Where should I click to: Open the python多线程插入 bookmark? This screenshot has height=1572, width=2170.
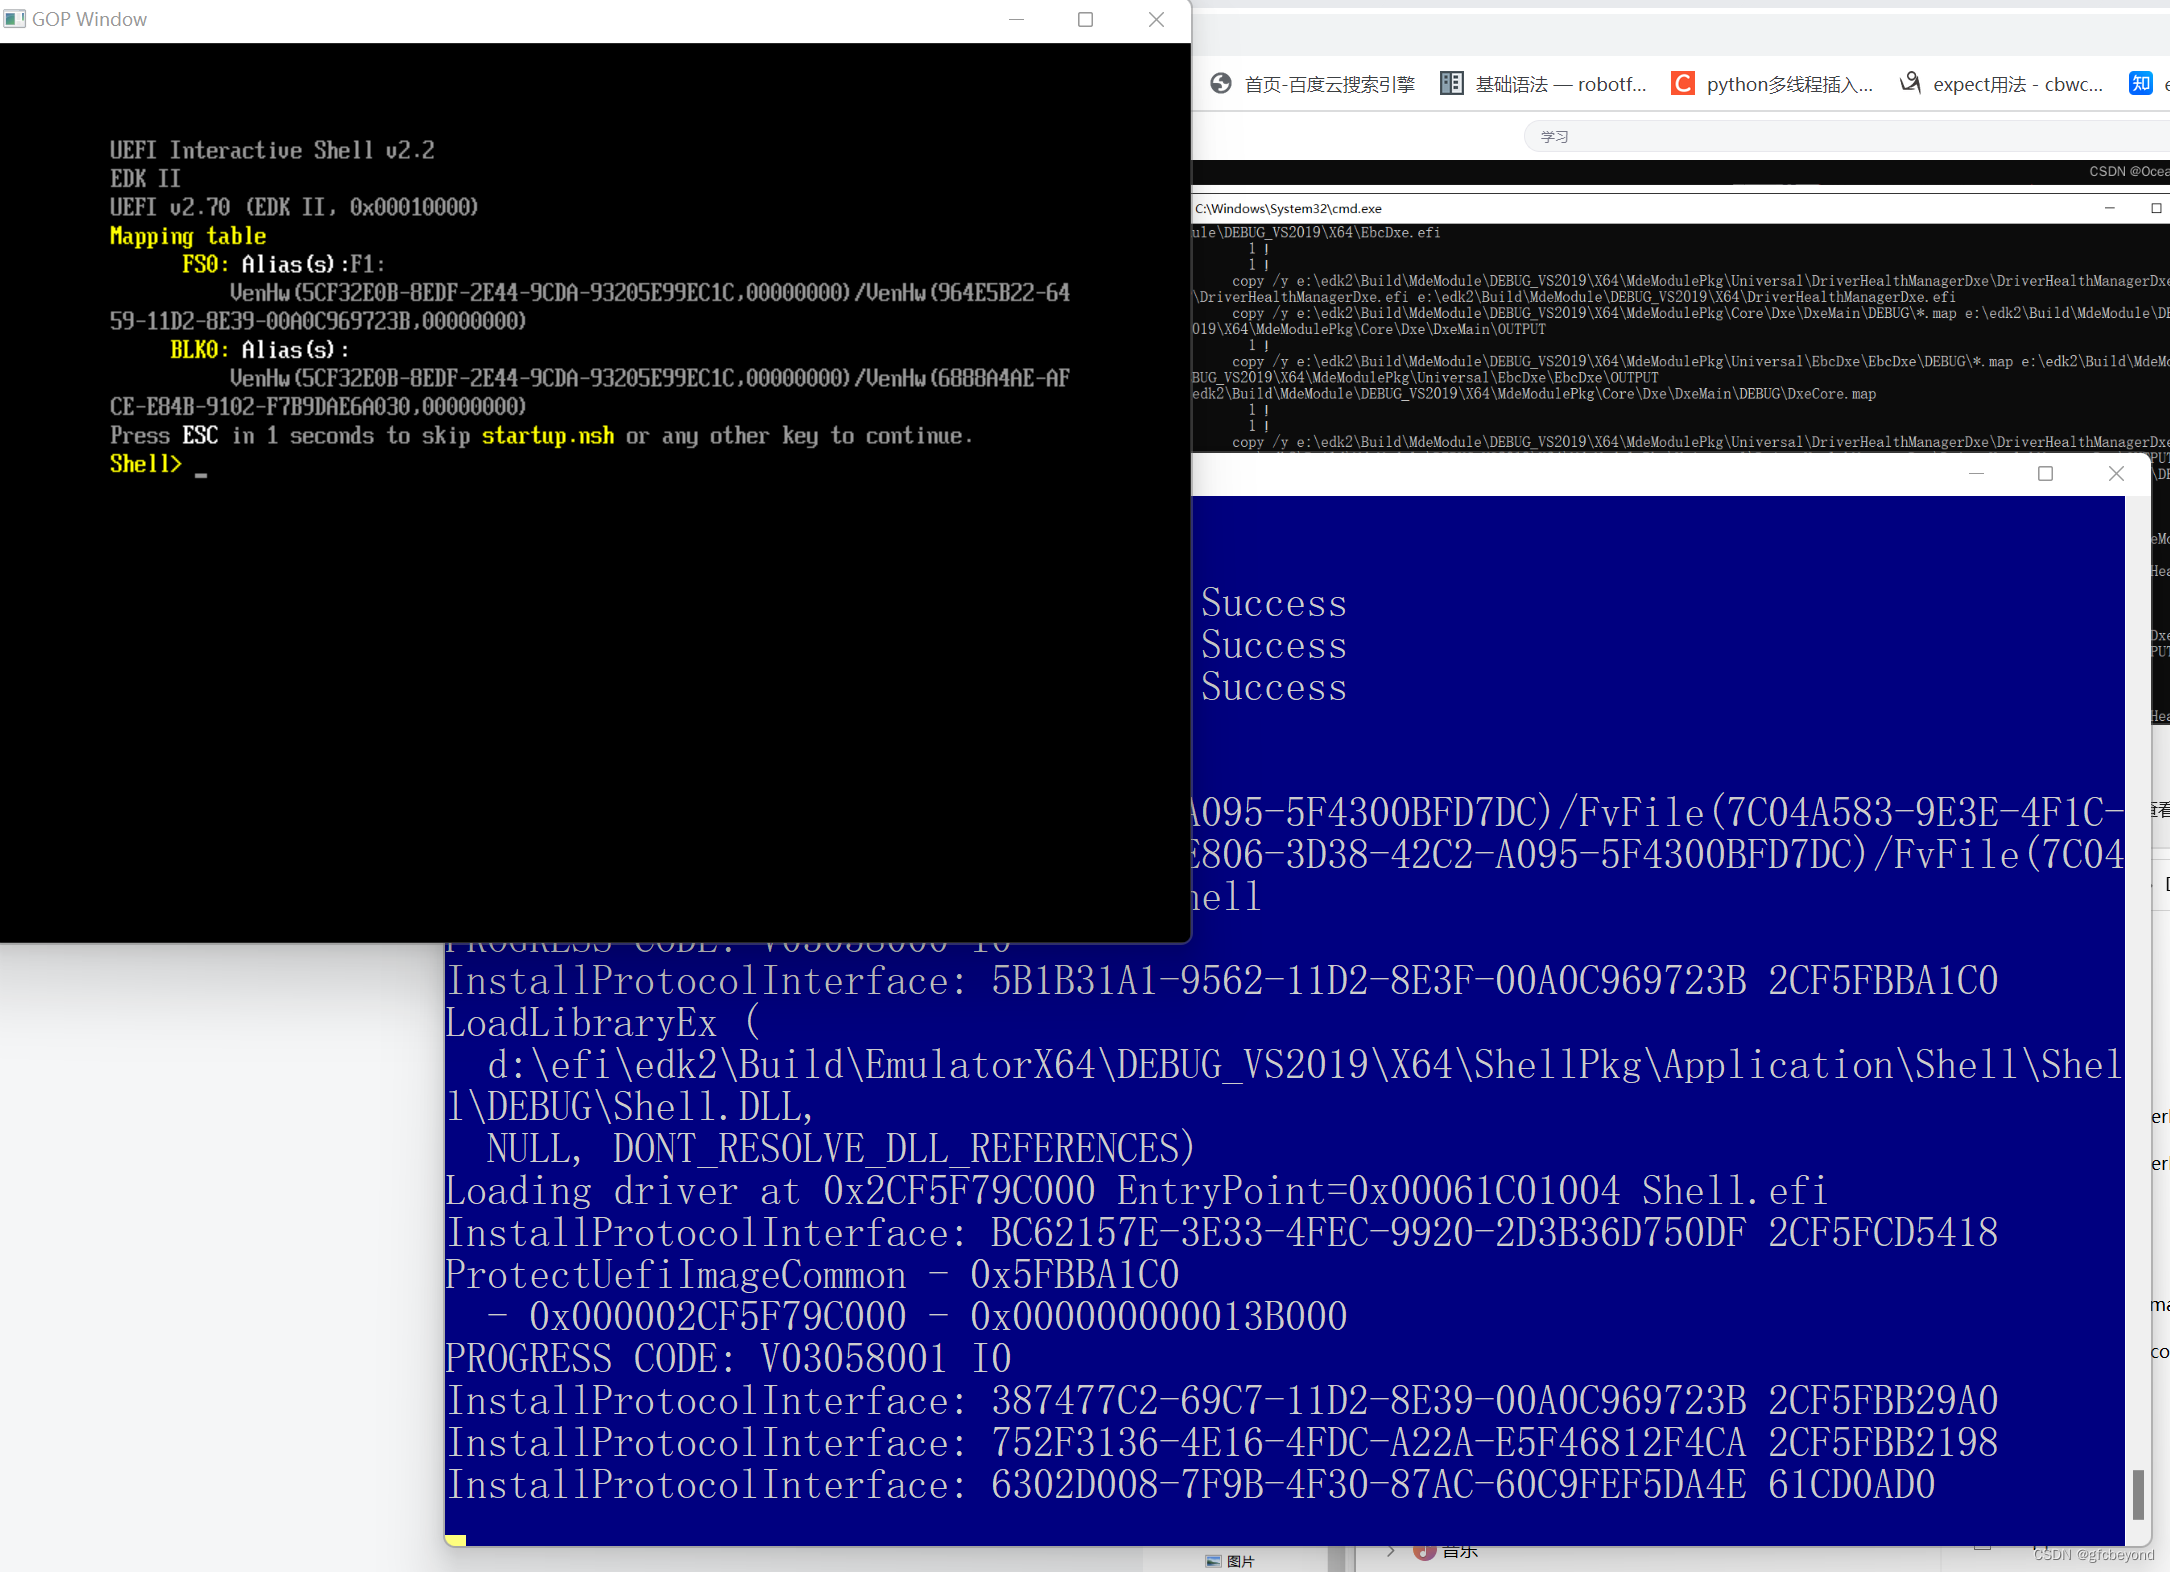tap(1790, 84)
